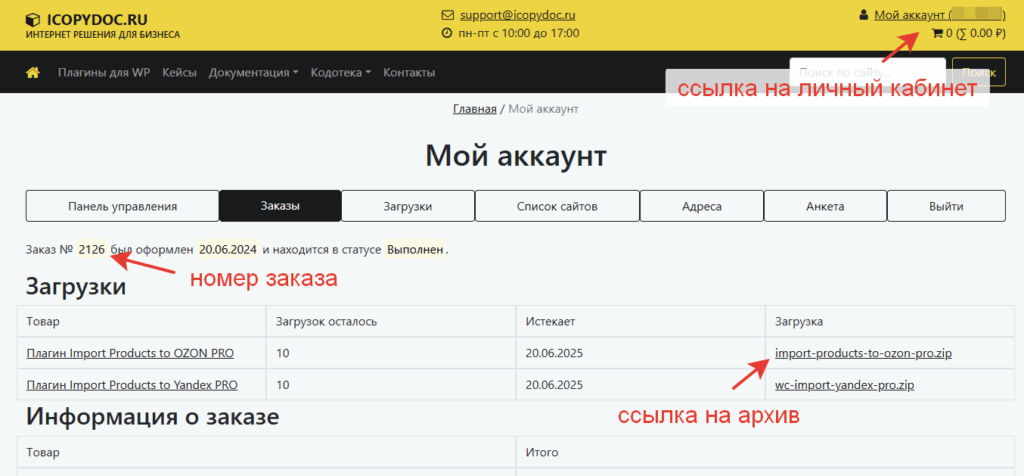
Task: Expand the Кодотека dropdown menu
Action: (x=340, y=73)
